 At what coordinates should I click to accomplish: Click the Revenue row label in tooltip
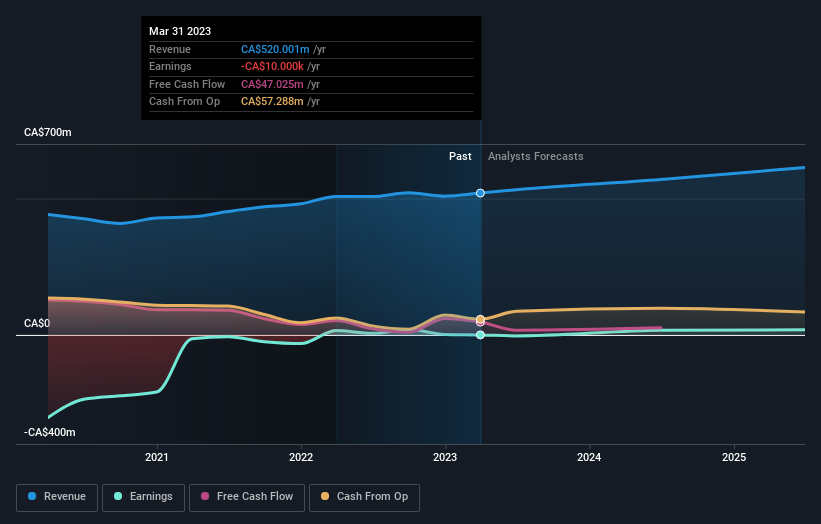click(170, 49)
